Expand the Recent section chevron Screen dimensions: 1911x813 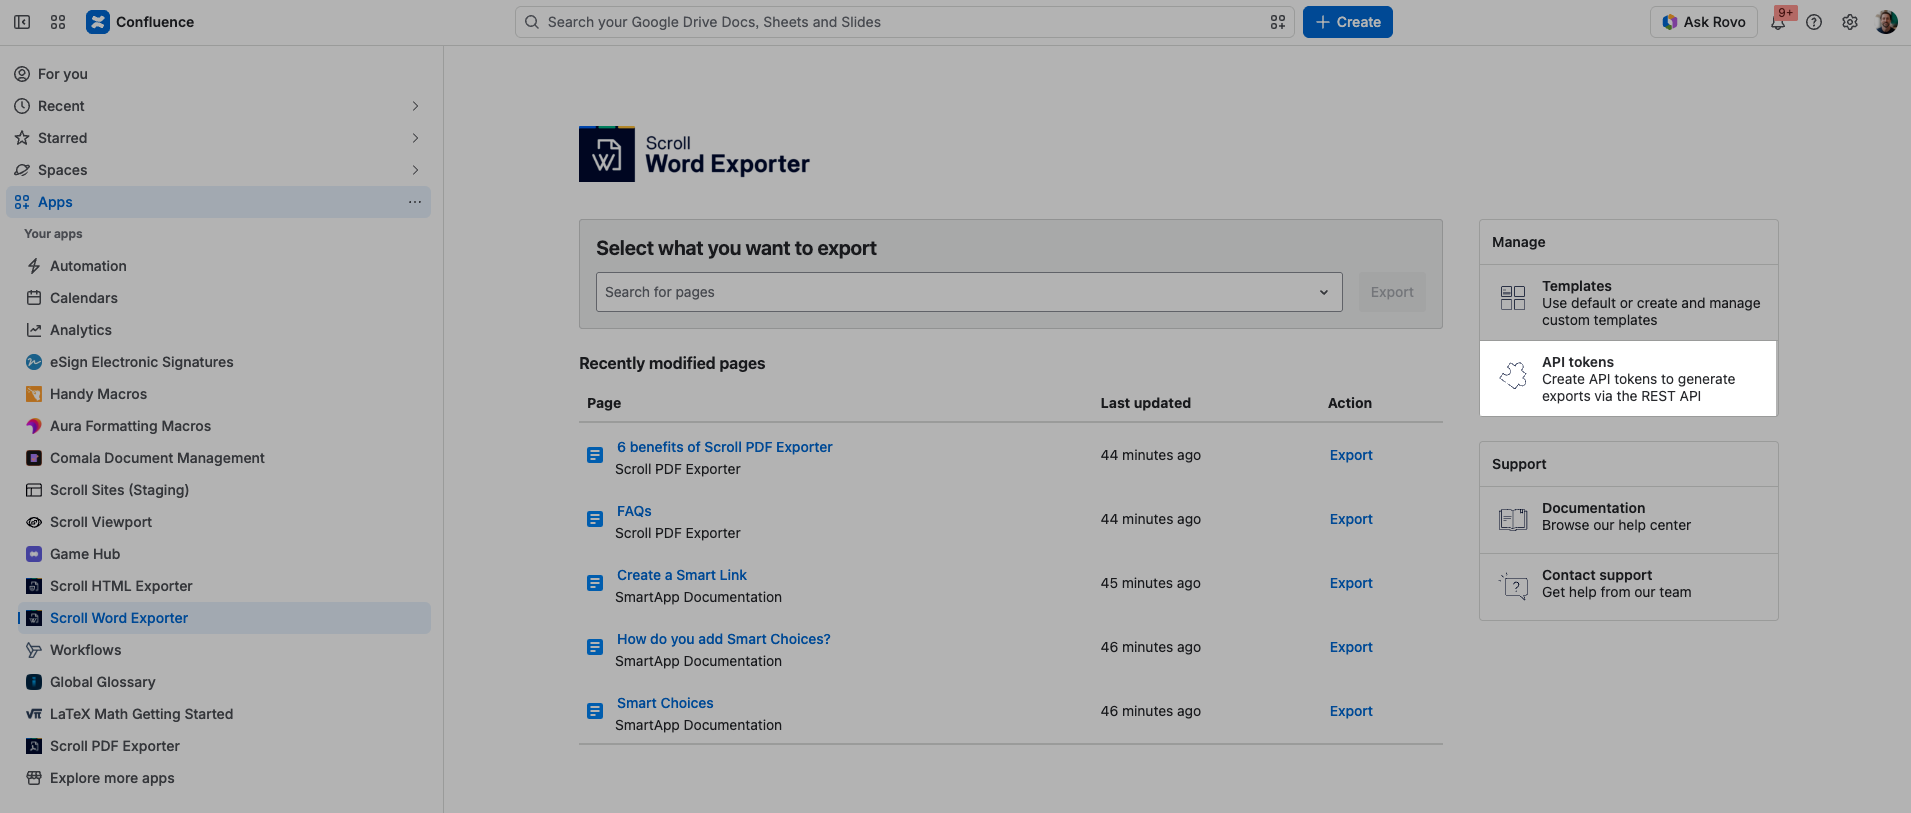[x=415, y=106]
